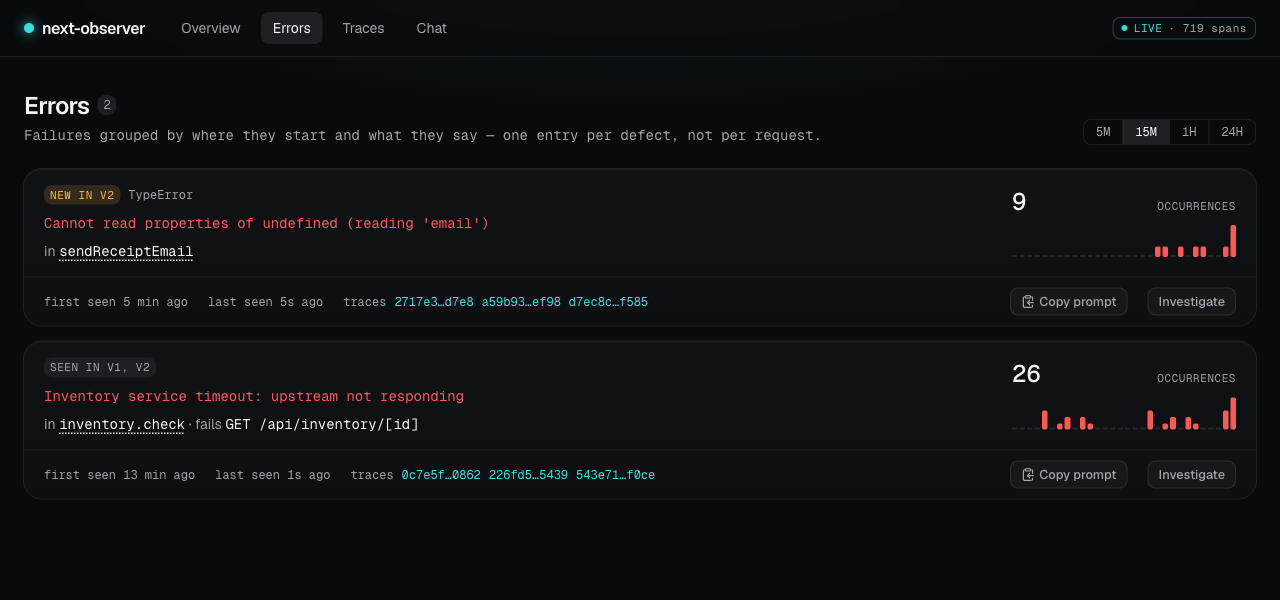Copy prompt for the Inventory timeout entry
Screen dimensions: 1280x600
point(1069,475)
